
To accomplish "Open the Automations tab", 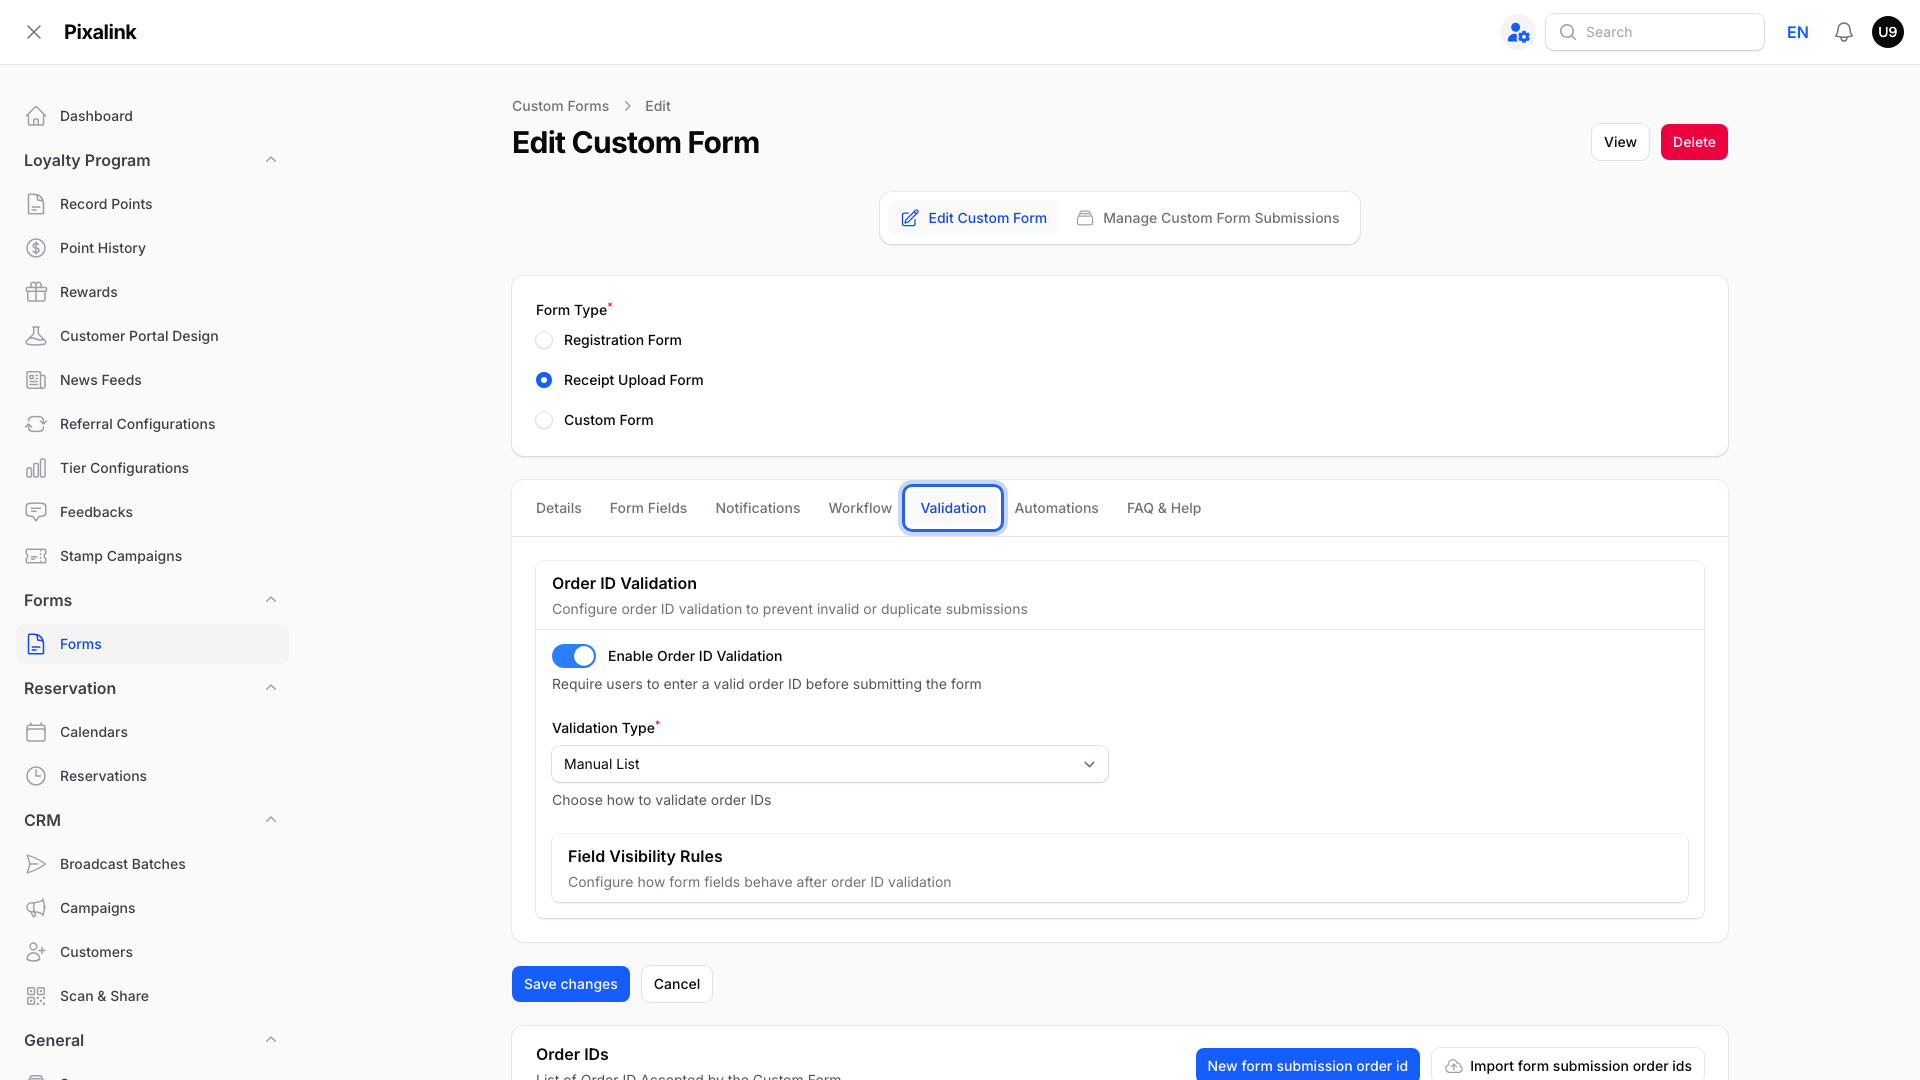I will (1056, 508).
